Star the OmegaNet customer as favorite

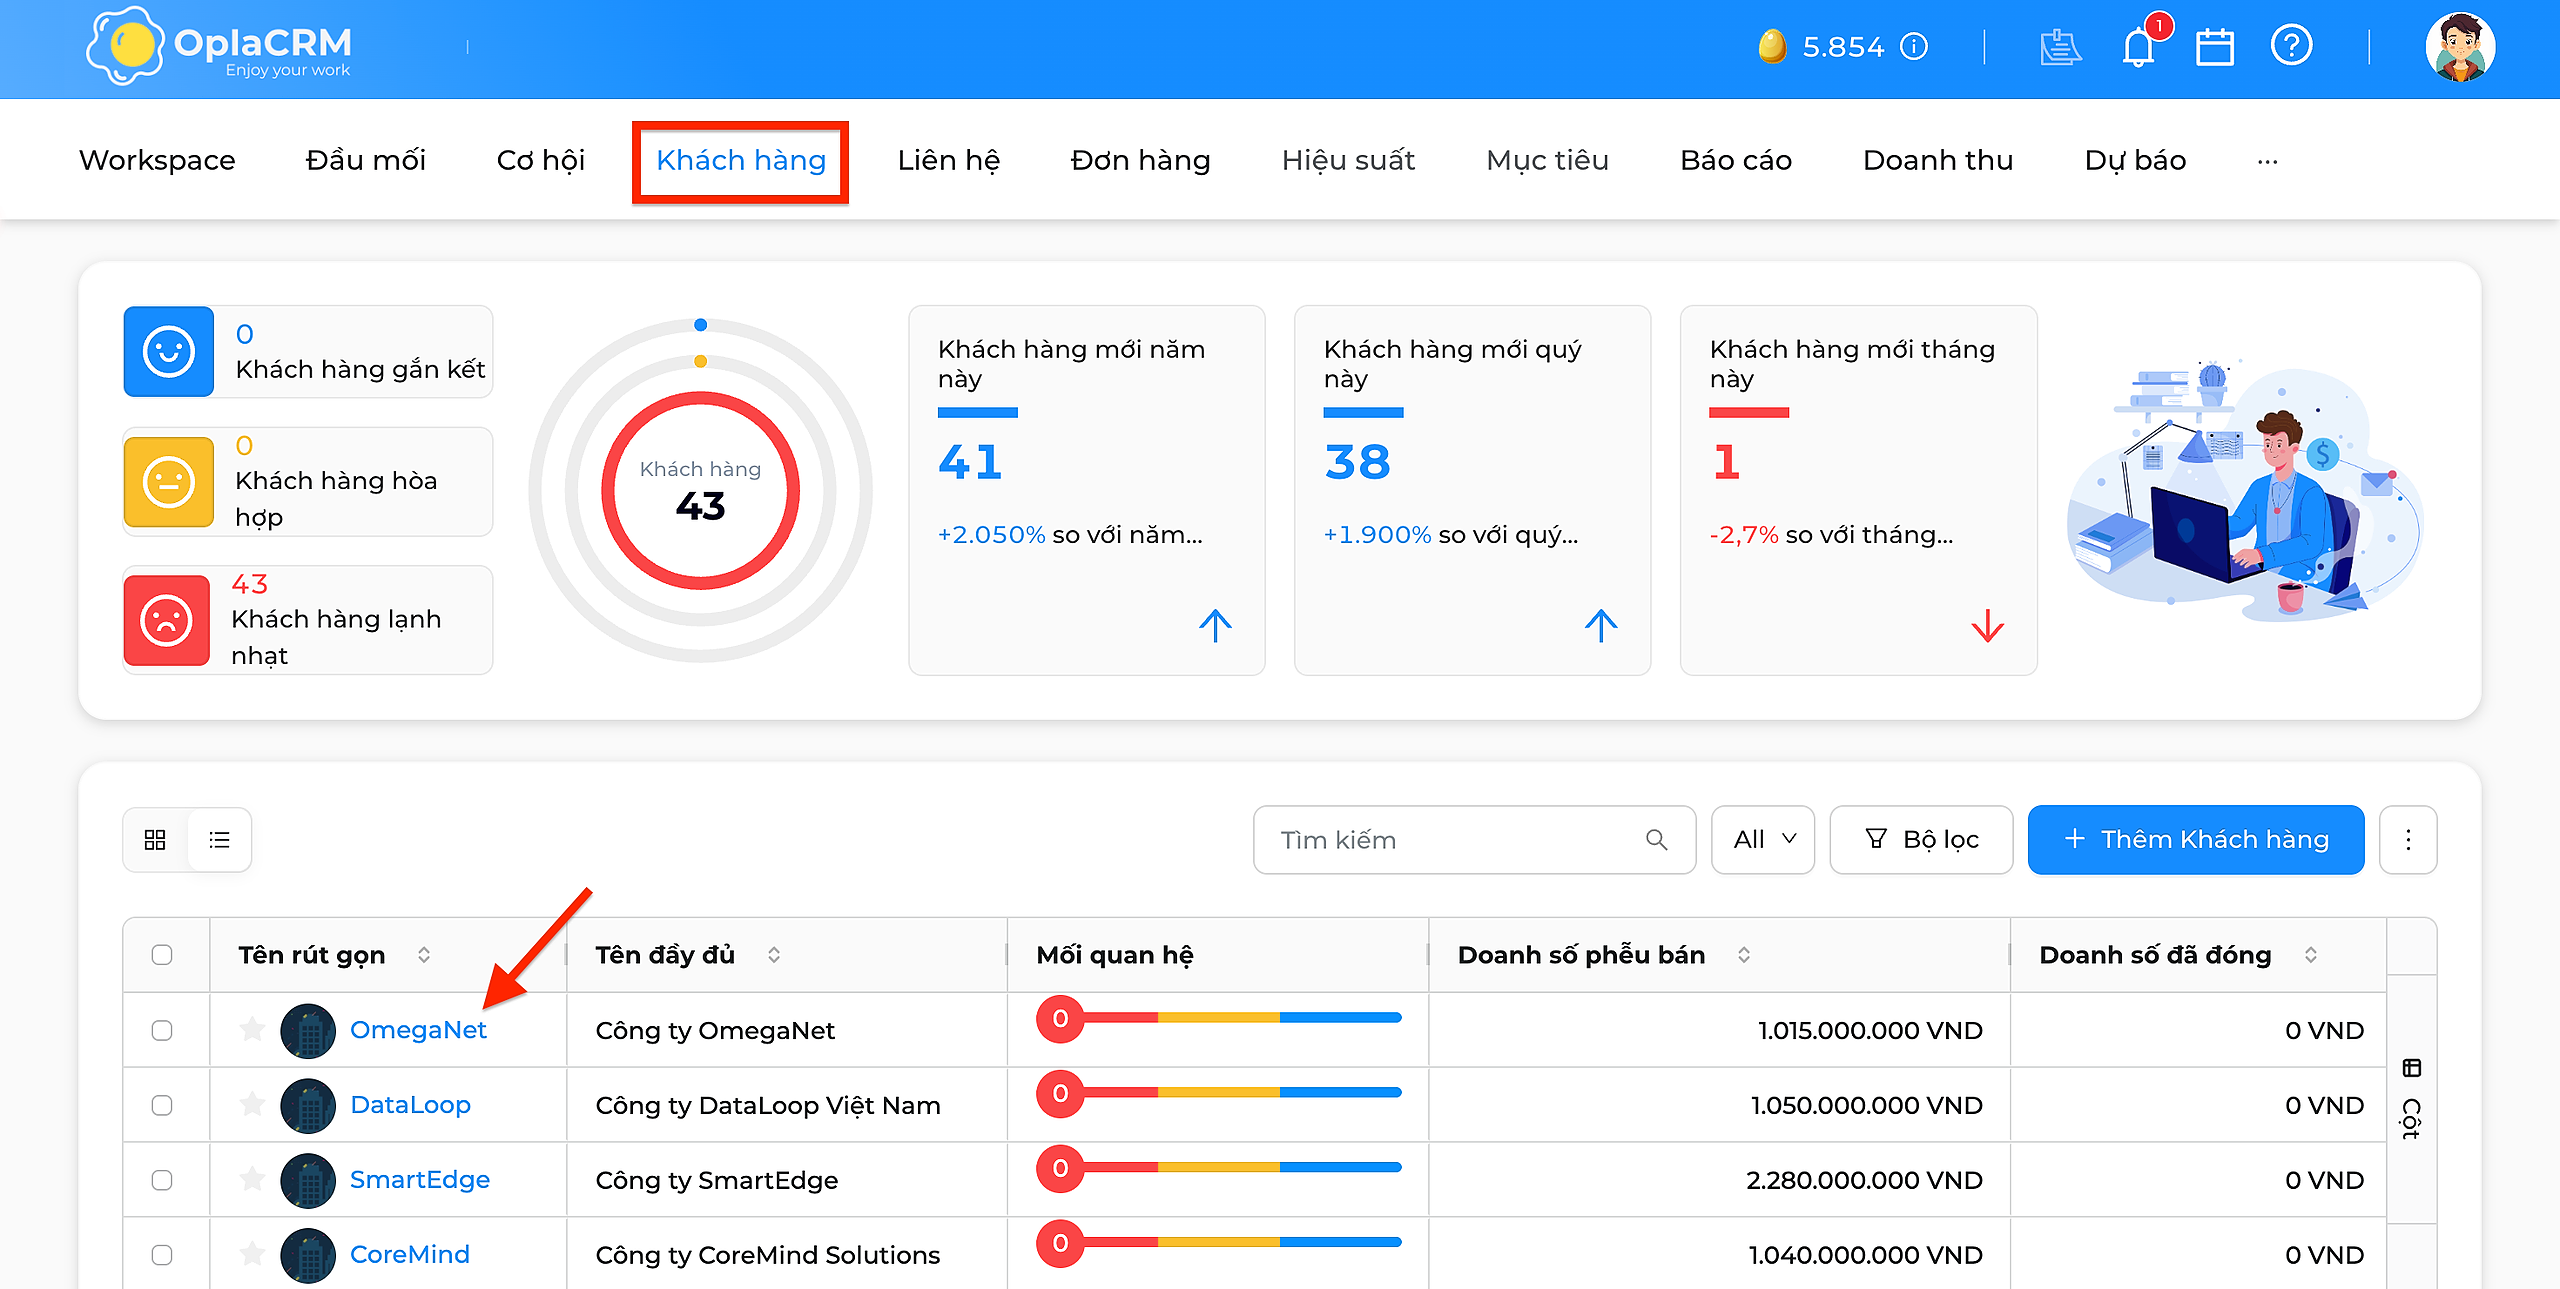click(x=252, y=1029)
